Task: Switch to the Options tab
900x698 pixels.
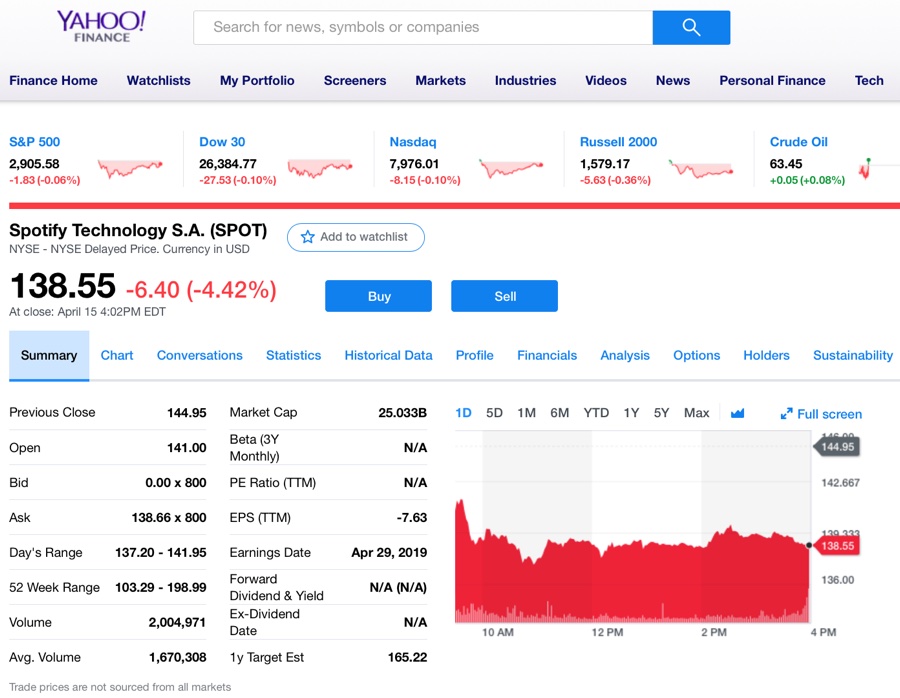Action: (696, 355)
